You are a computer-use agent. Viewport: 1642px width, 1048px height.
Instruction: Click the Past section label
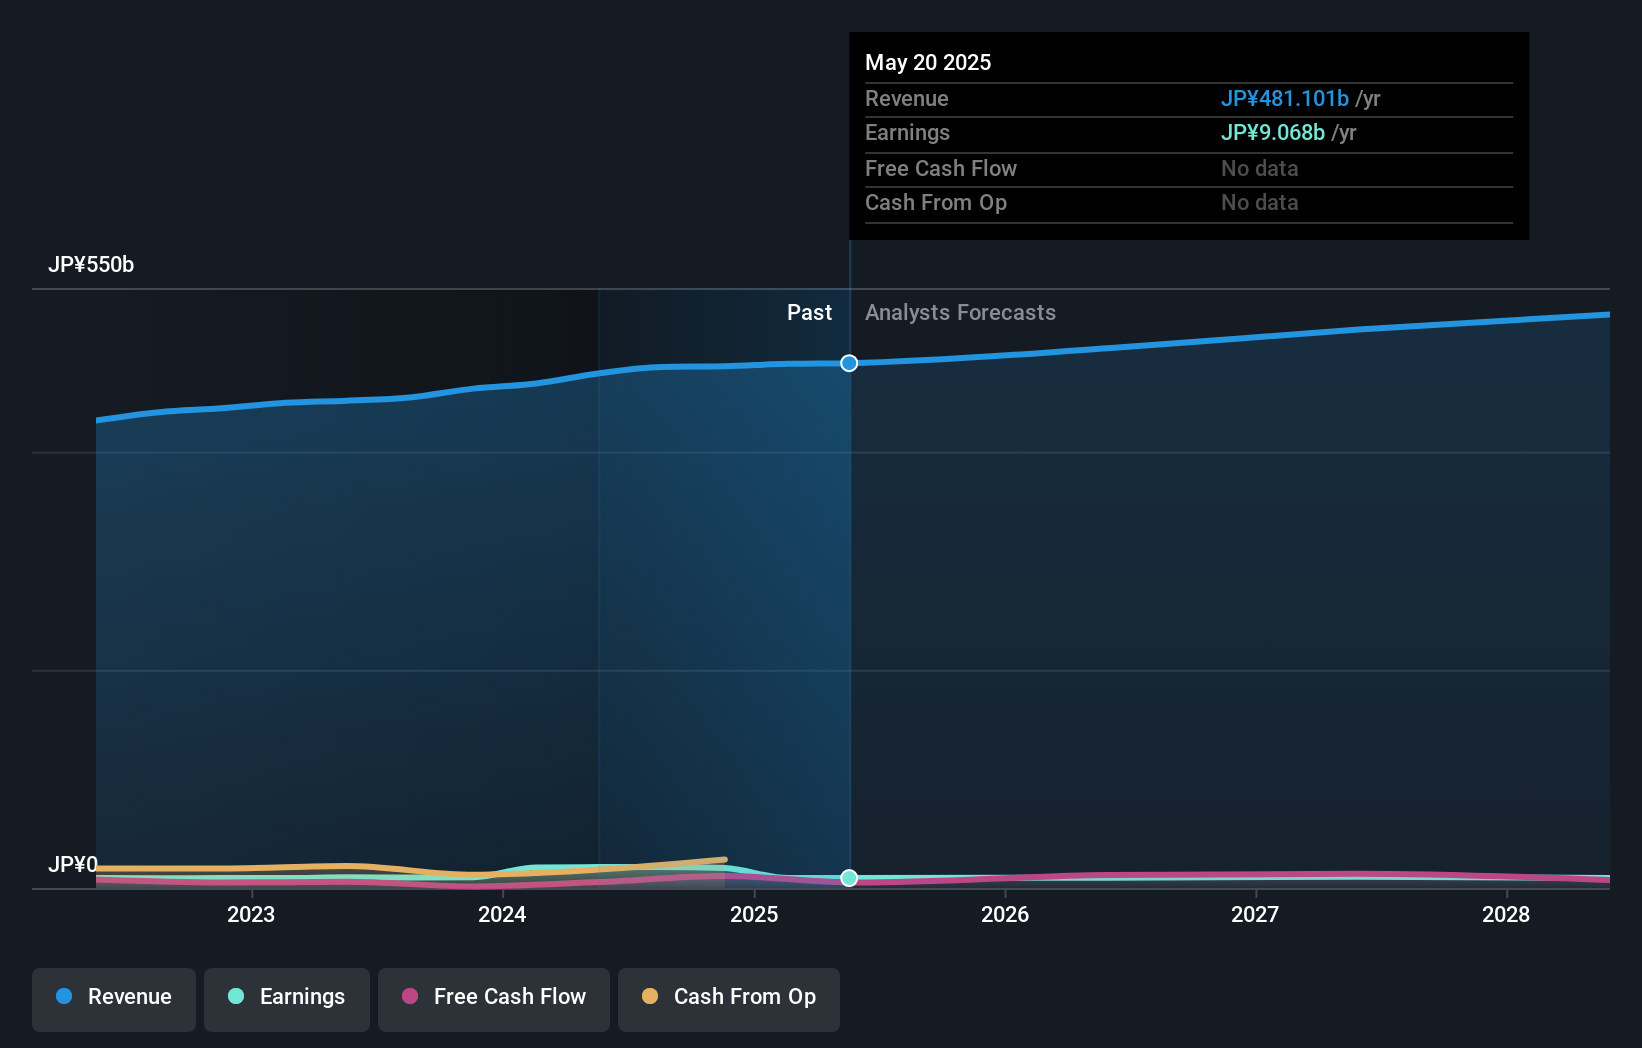pos(809,313)
